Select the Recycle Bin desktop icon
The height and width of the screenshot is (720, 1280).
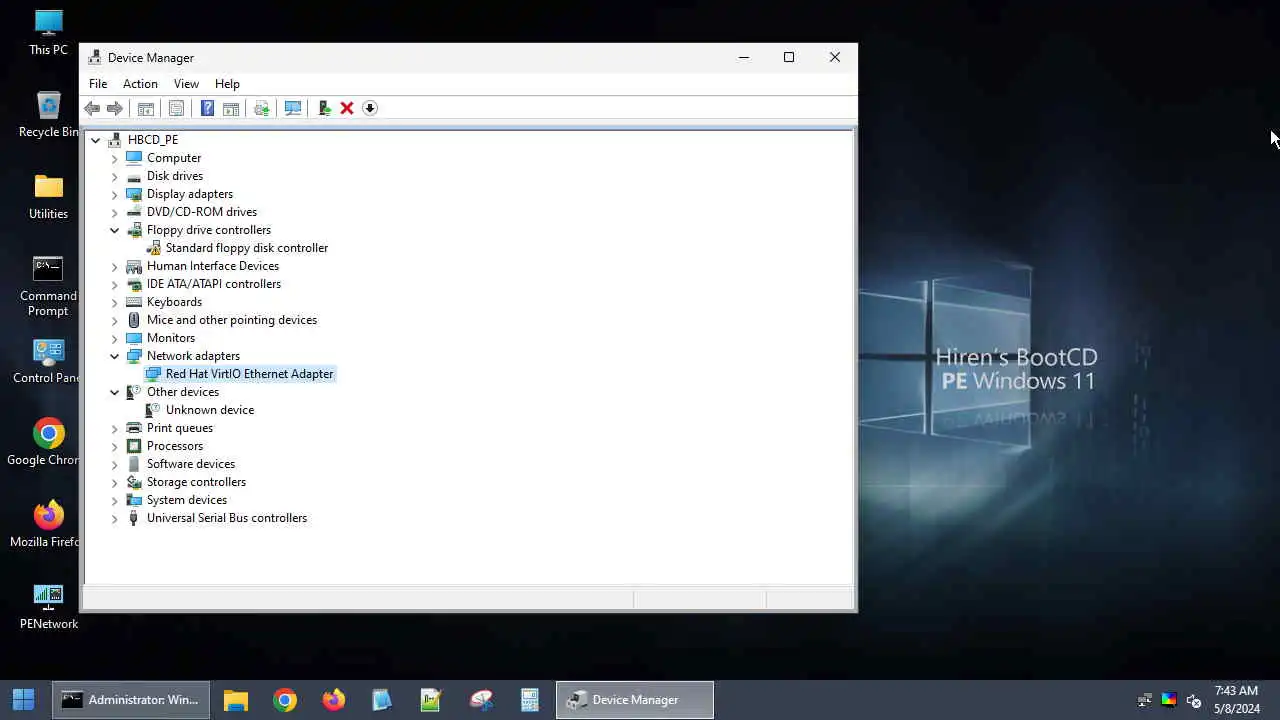48,115
